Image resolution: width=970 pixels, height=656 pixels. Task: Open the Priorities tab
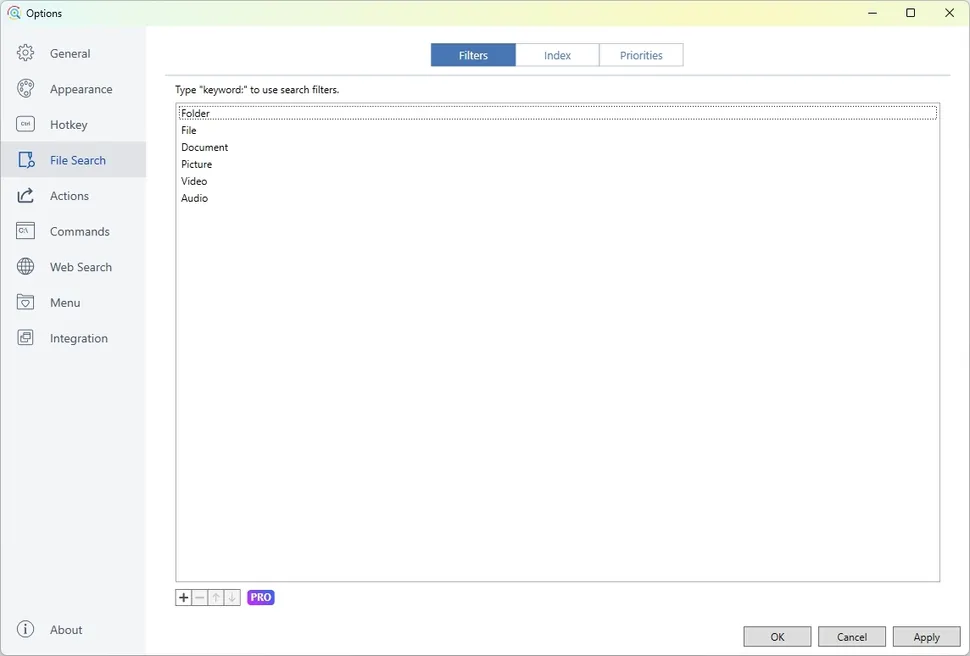pyautogui.click(x=641, y=55)
